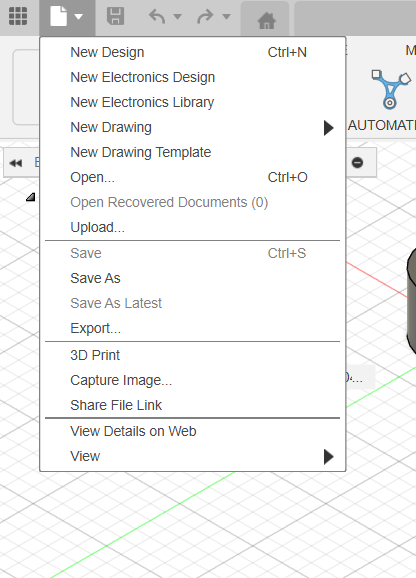Click the browser minus circle icon
The height and width of the screenshot is (578, 416).
click(357, 163)
